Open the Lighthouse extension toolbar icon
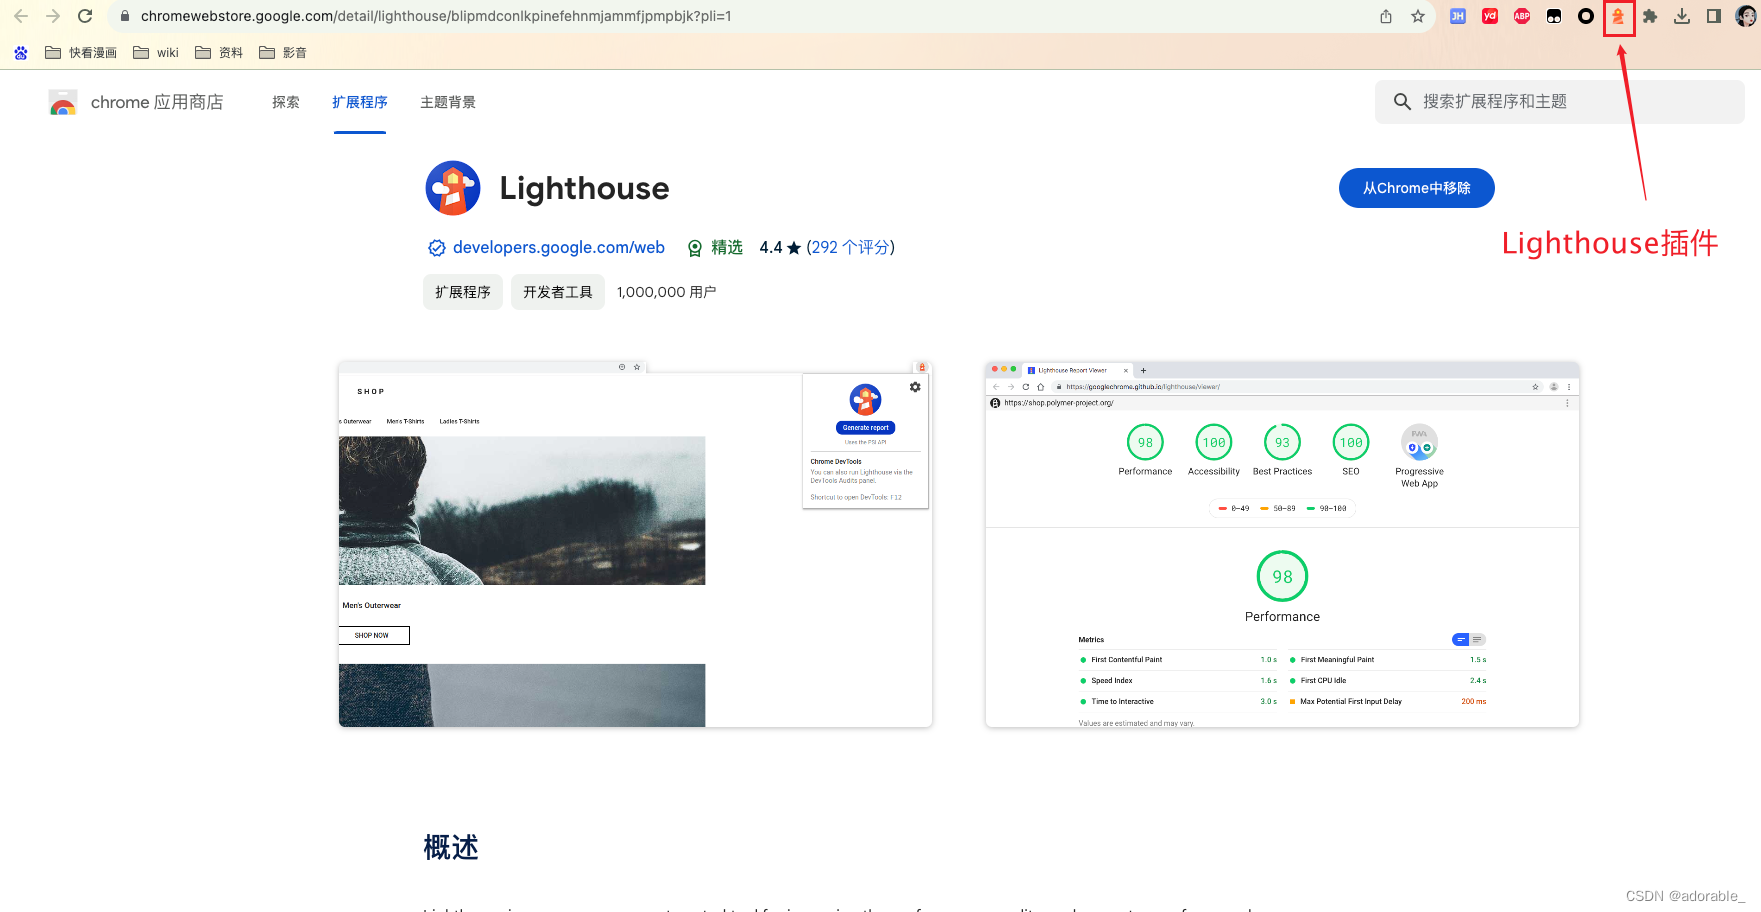Screen dimensions: 1761x912 coord(1618,16)
